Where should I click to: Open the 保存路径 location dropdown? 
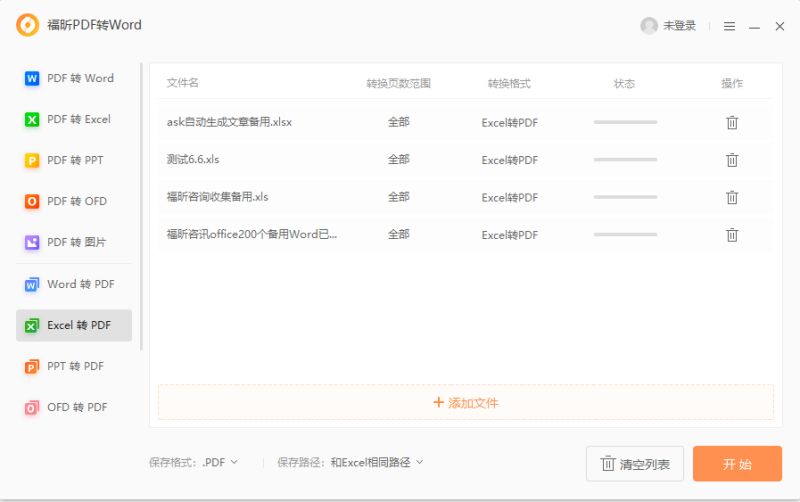click(377, 462)
